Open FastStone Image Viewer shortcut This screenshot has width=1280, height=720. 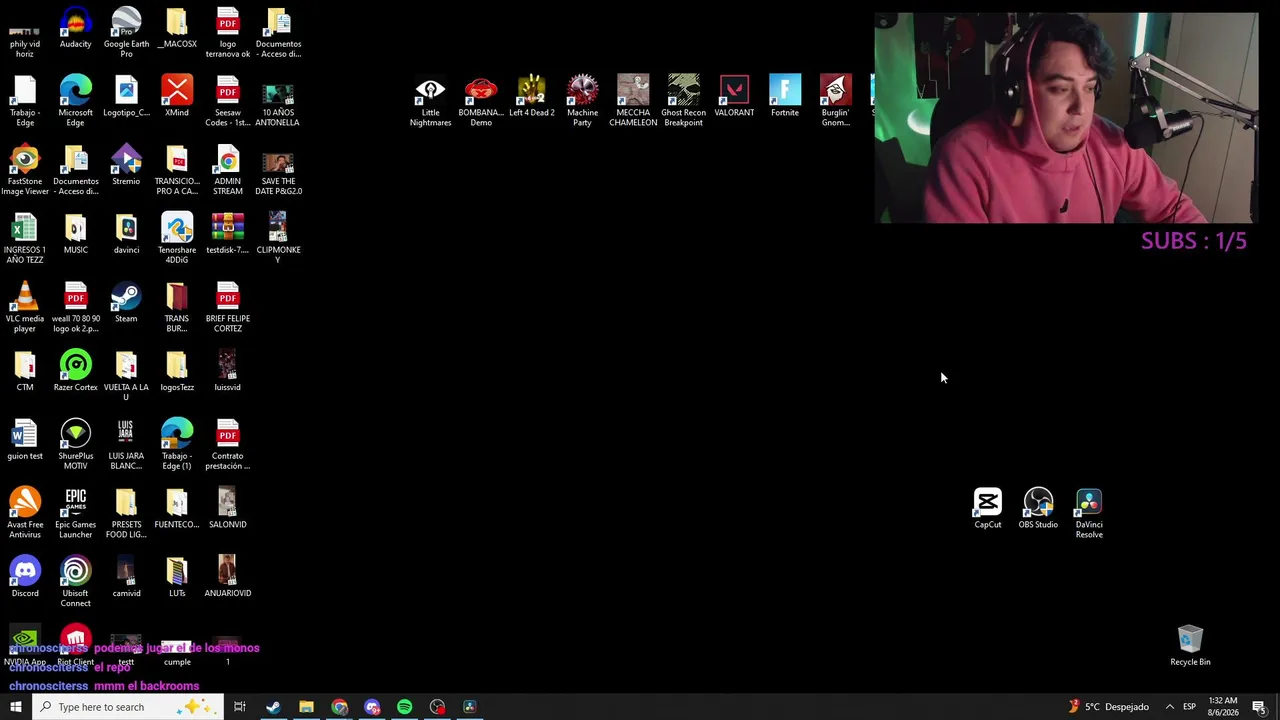pyautogui.click(x=25, y=170)
